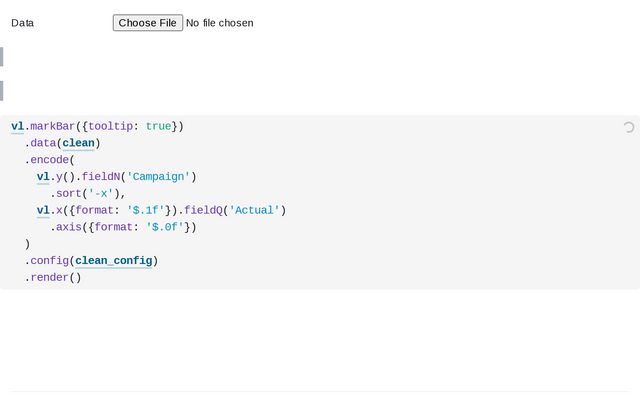This screenshot has height=400, width=640.
Task: Click the 'vl' reference before markBar
Action: tap(17, 126)
